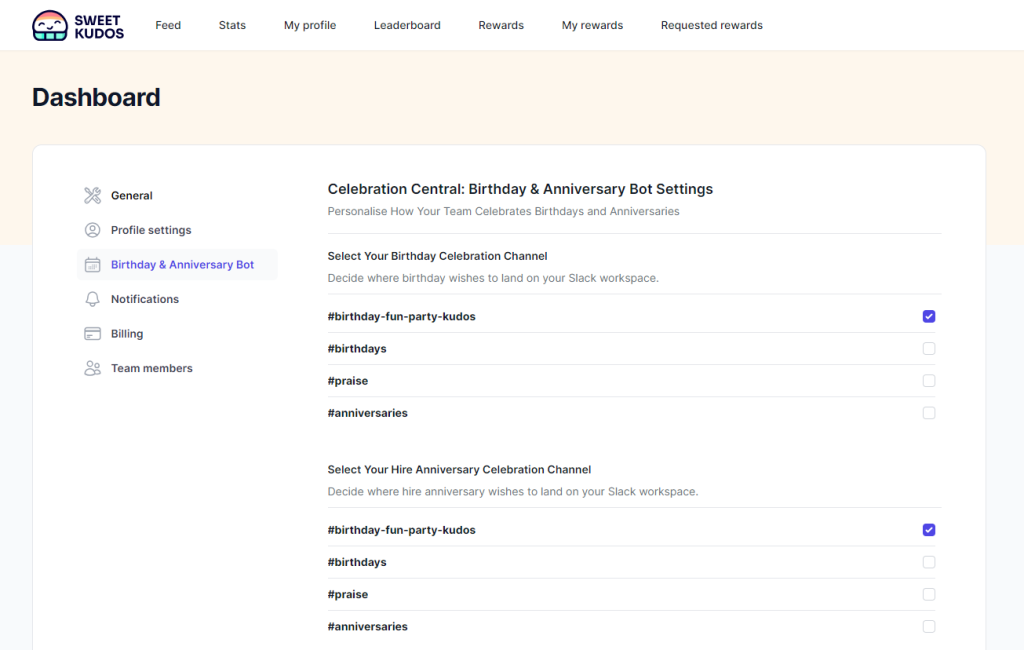The width and height of the screenshot is (1024, 650).
Task: Enable #praise checkbox for birthday channel
Action: tap(929, 381)
